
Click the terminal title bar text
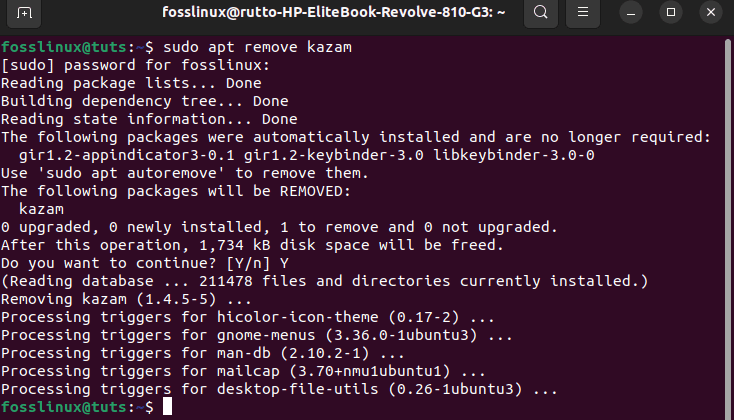pyautogui.click(x=334, y=12)
